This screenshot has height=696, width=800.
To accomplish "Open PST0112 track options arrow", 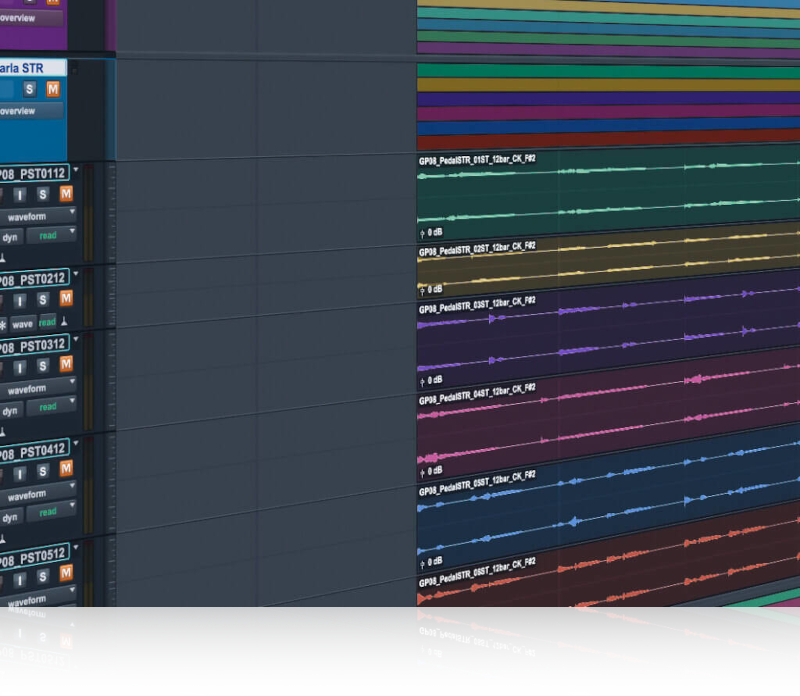I will coord(76,169).
